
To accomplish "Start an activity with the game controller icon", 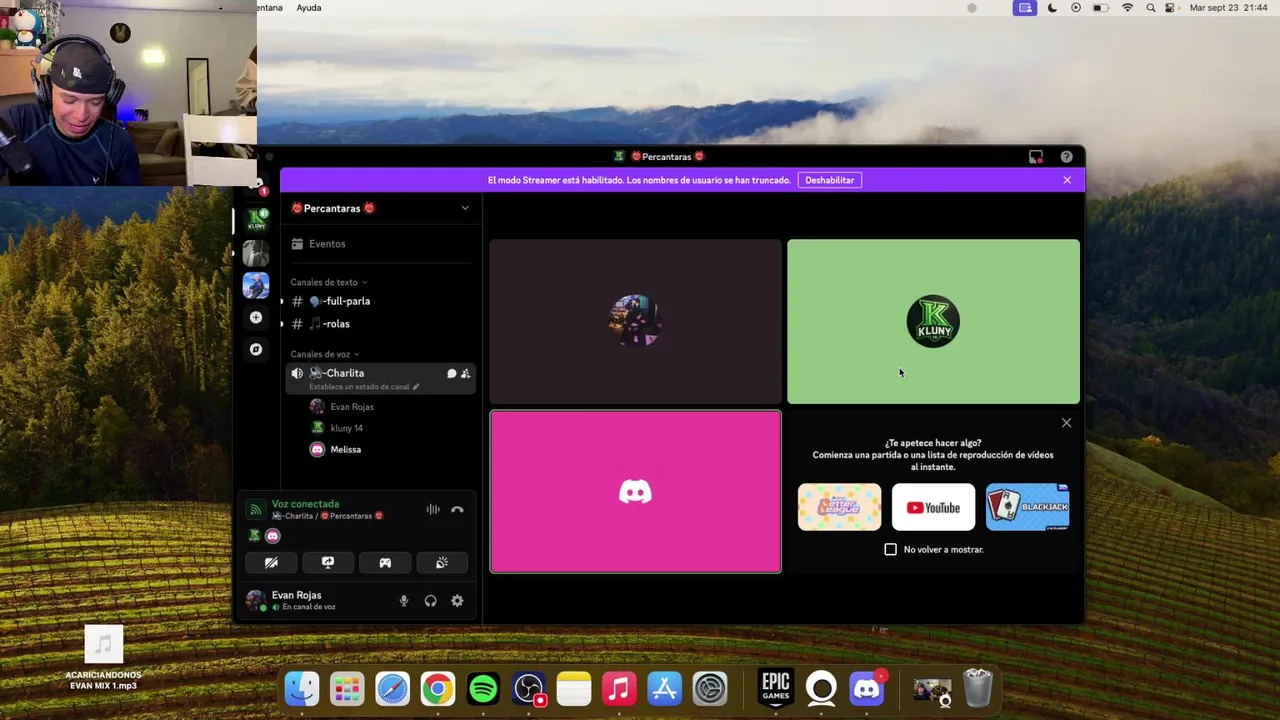I will pyautogui.click(x=385, y=563).
